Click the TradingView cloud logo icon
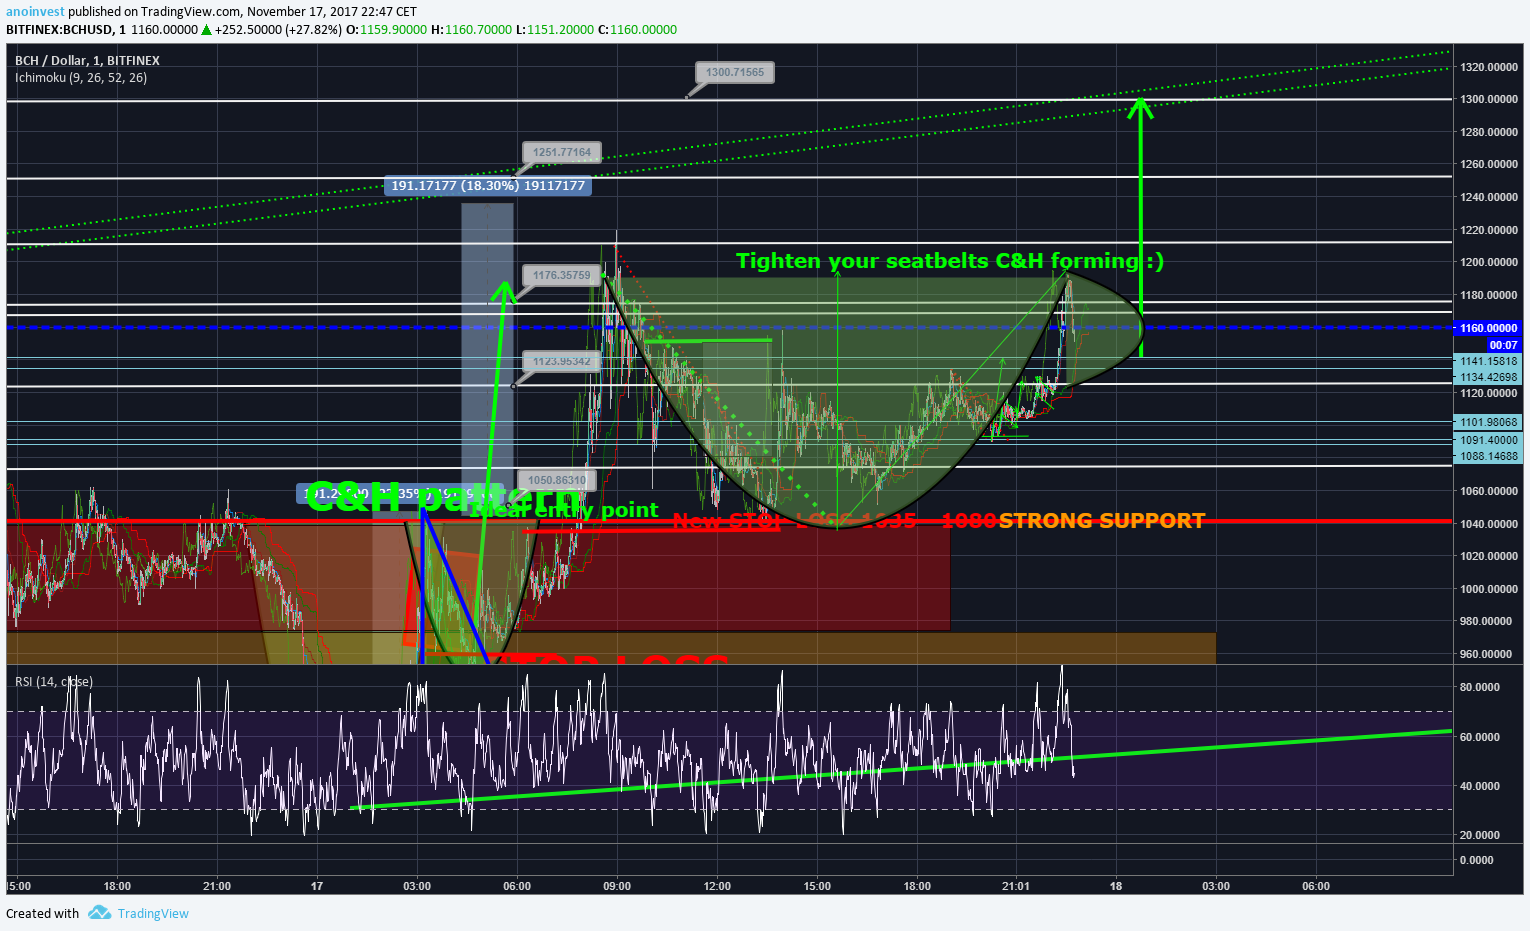 pos(99,912)
